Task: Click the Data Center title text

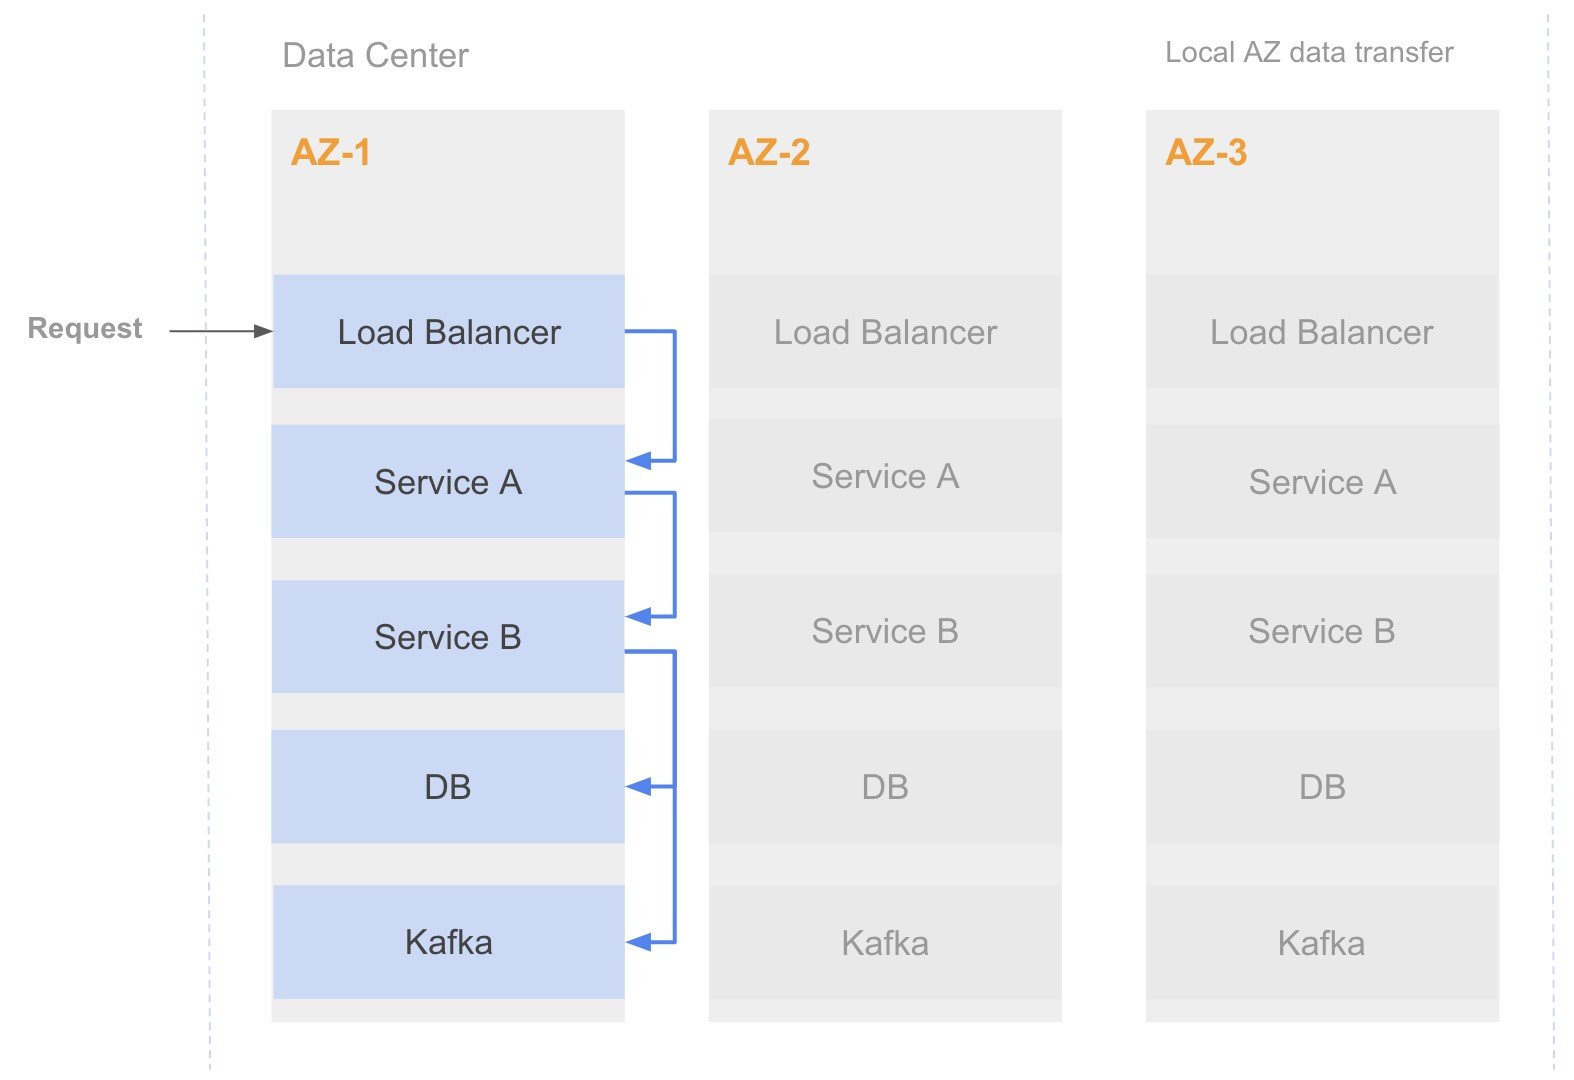Action: [x=376, y=55]
